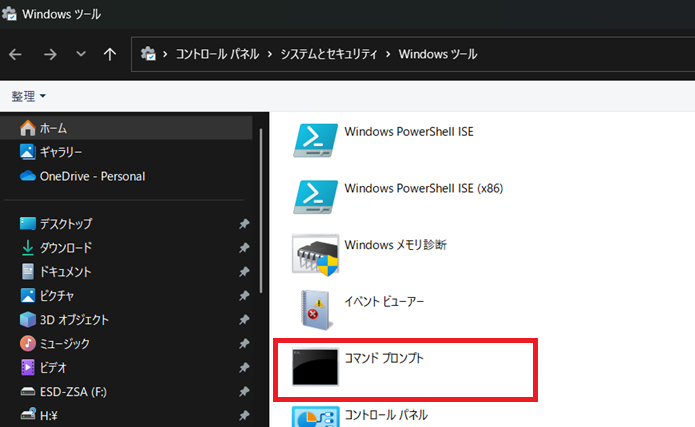This screenshot has height=427, width=695.
Task: Go back with the back arrow
Action: pos(16,55)
